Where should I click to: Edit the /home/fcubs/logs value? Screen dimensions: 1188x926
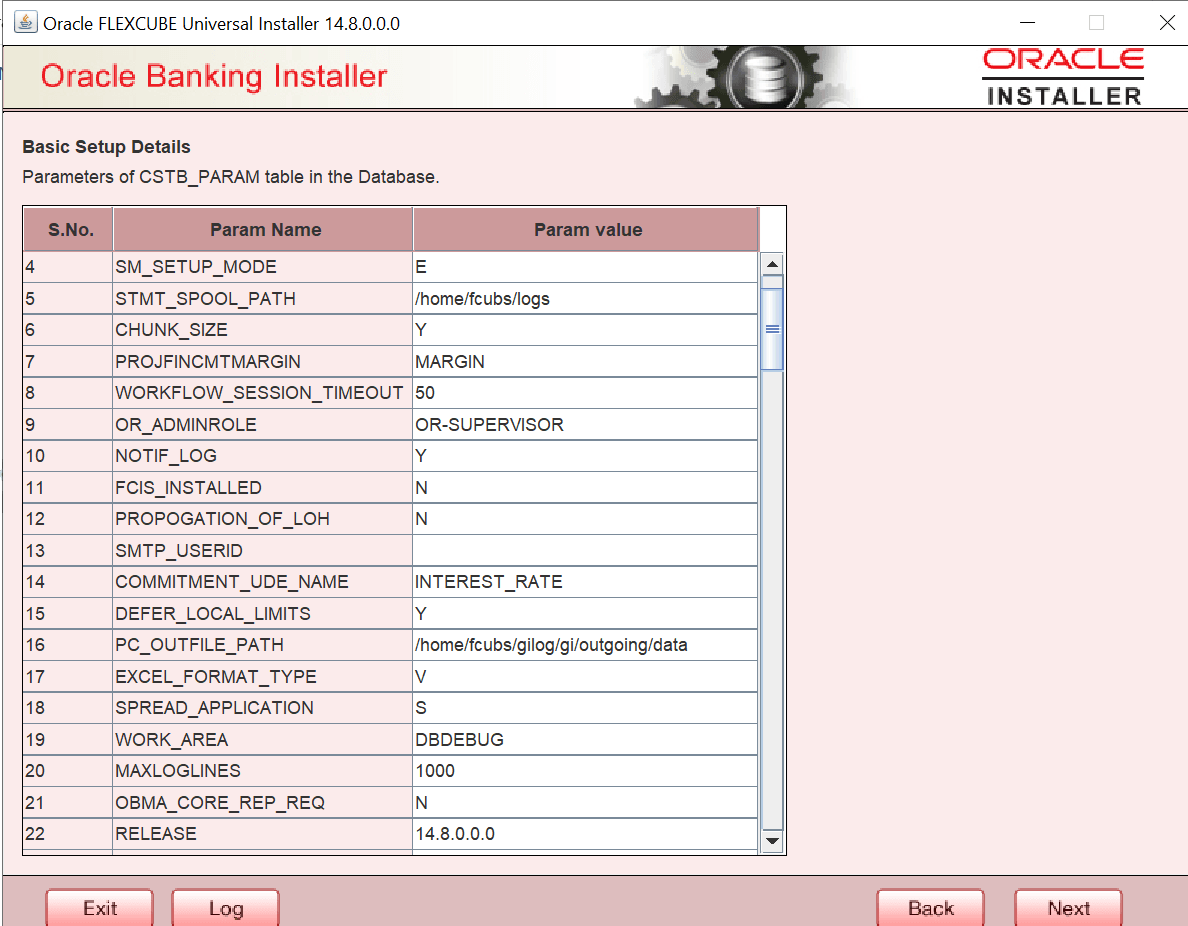tap(585, 299)
